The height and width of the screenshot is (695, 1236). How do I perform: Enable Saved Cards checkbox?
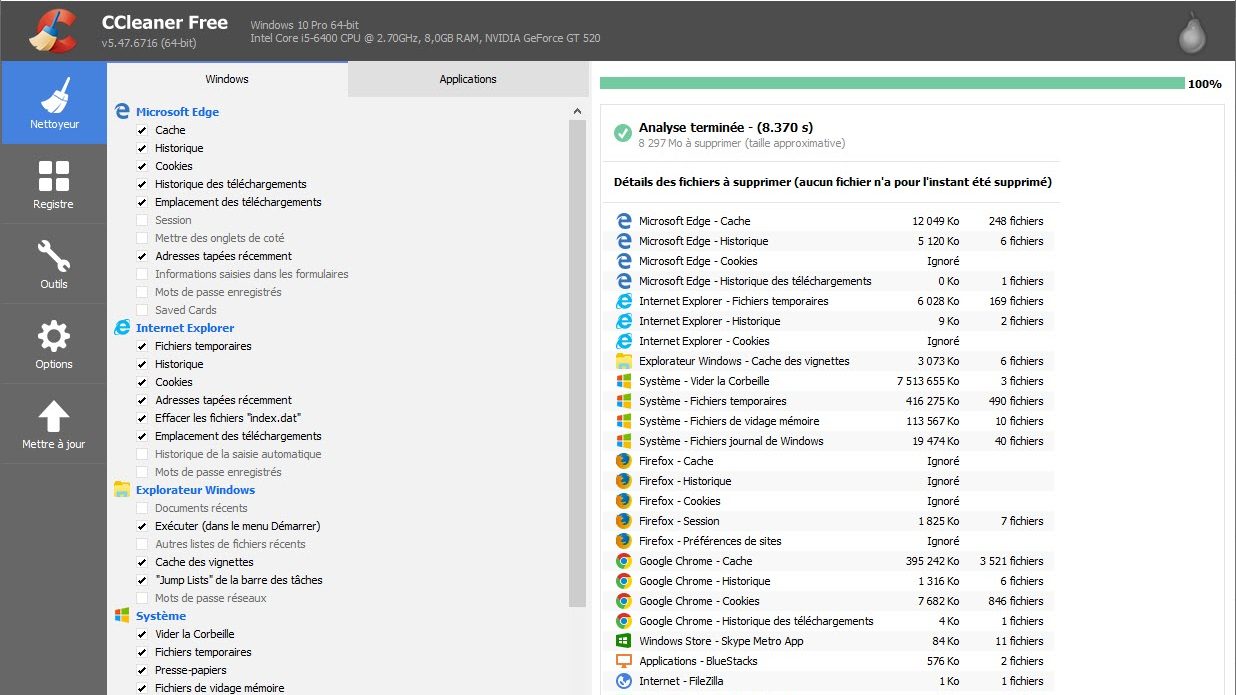click(142, 310)
